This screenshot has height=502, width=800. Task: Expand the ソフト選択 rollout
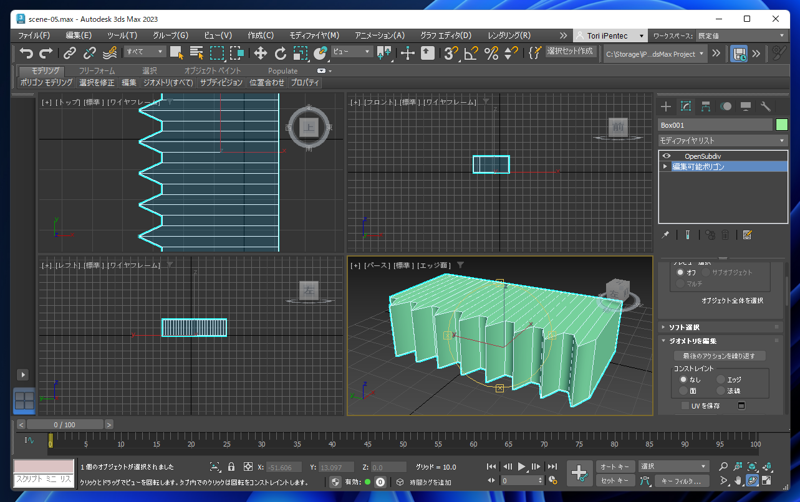pos(684,327)
